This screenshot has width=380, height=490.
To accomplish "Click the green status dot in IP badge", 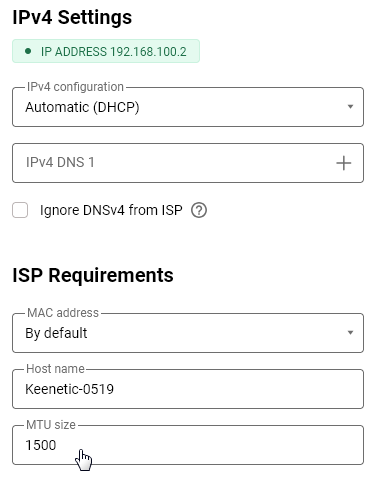I will (28, 51).
